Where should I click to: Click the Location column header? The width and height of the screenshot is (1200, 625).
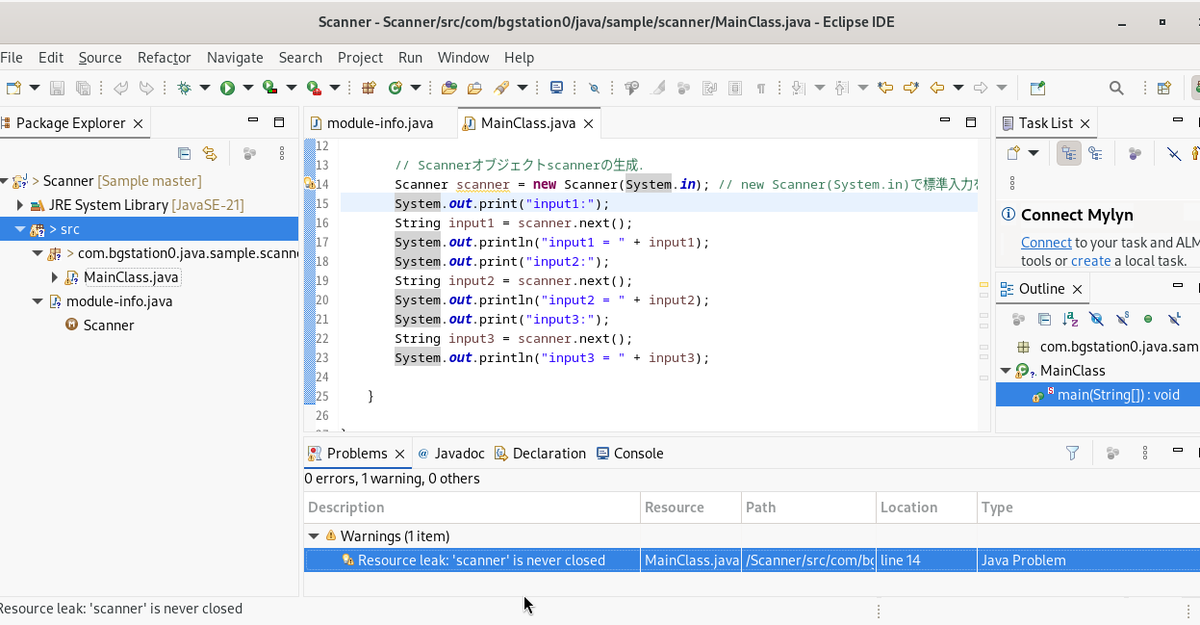click(926, 507)
